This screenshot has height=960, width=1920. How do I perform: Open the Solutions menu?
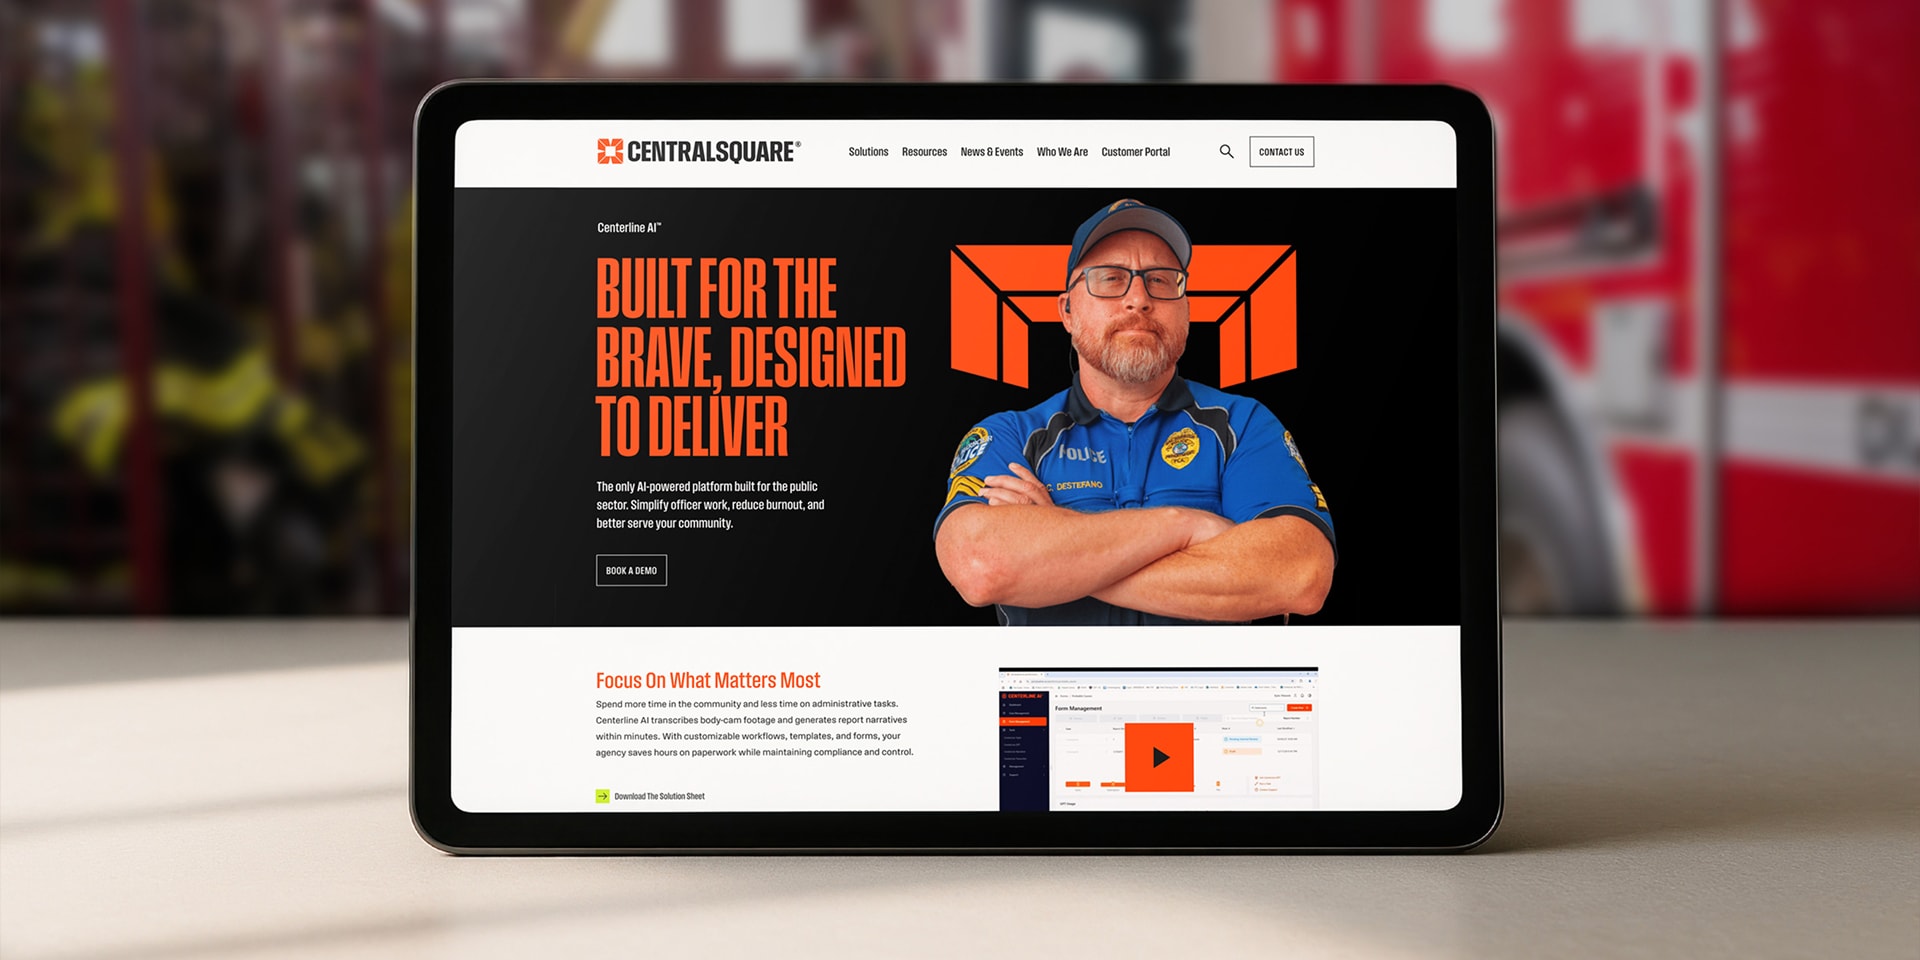click(x=868, y=152)
